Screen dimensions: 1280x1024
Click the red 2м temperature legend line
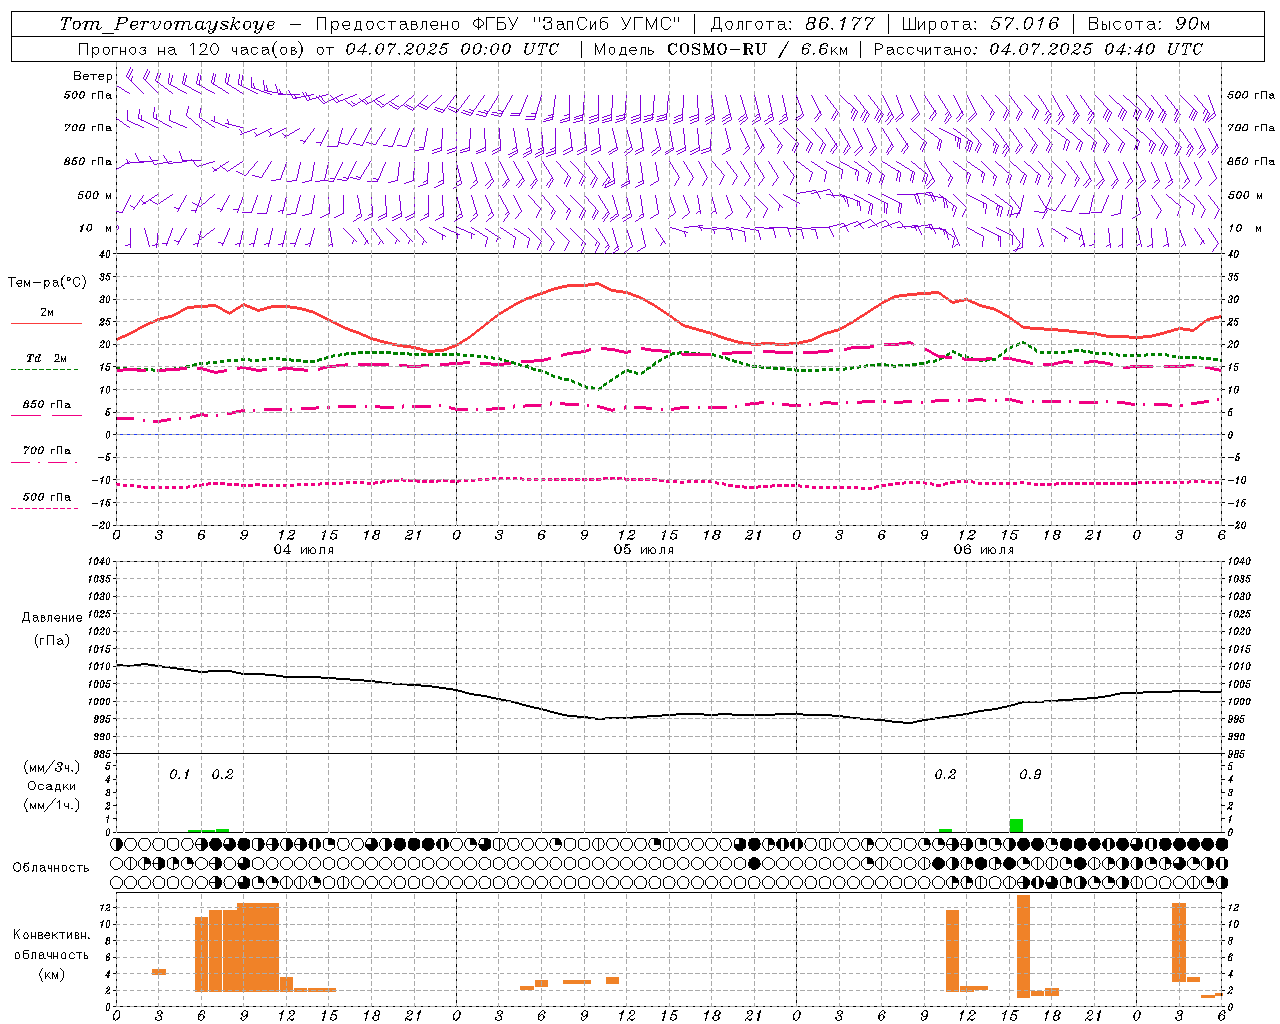(x=46, y=324)
